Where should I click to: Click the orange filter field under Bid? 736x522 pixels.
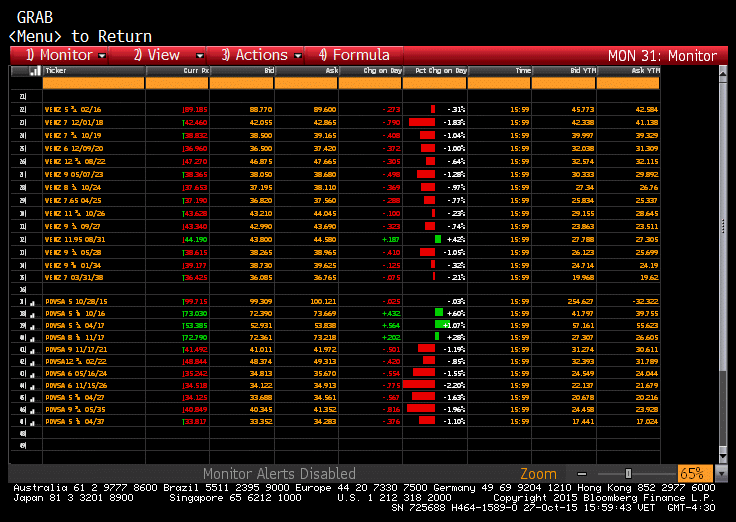click(241, 83)
